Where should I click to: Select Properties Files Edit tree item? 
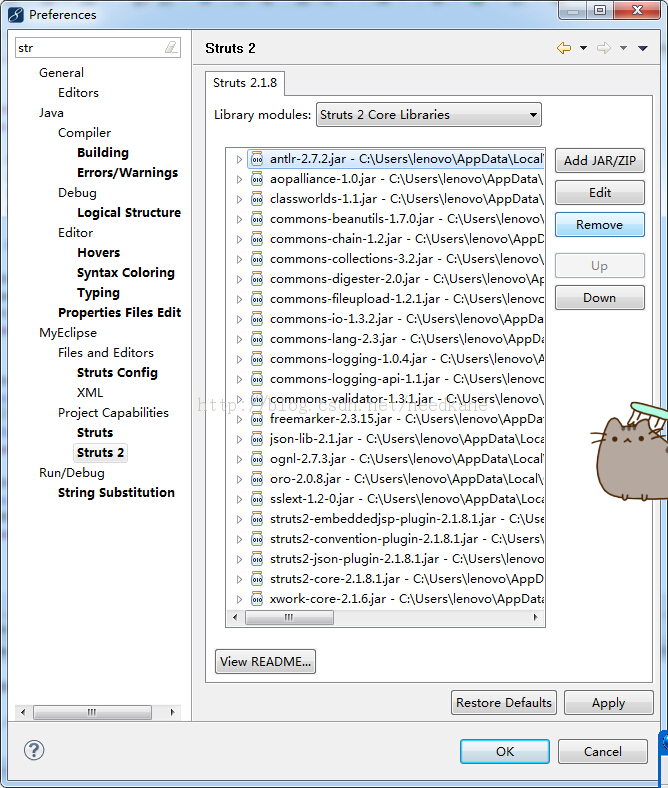point(120,313)
